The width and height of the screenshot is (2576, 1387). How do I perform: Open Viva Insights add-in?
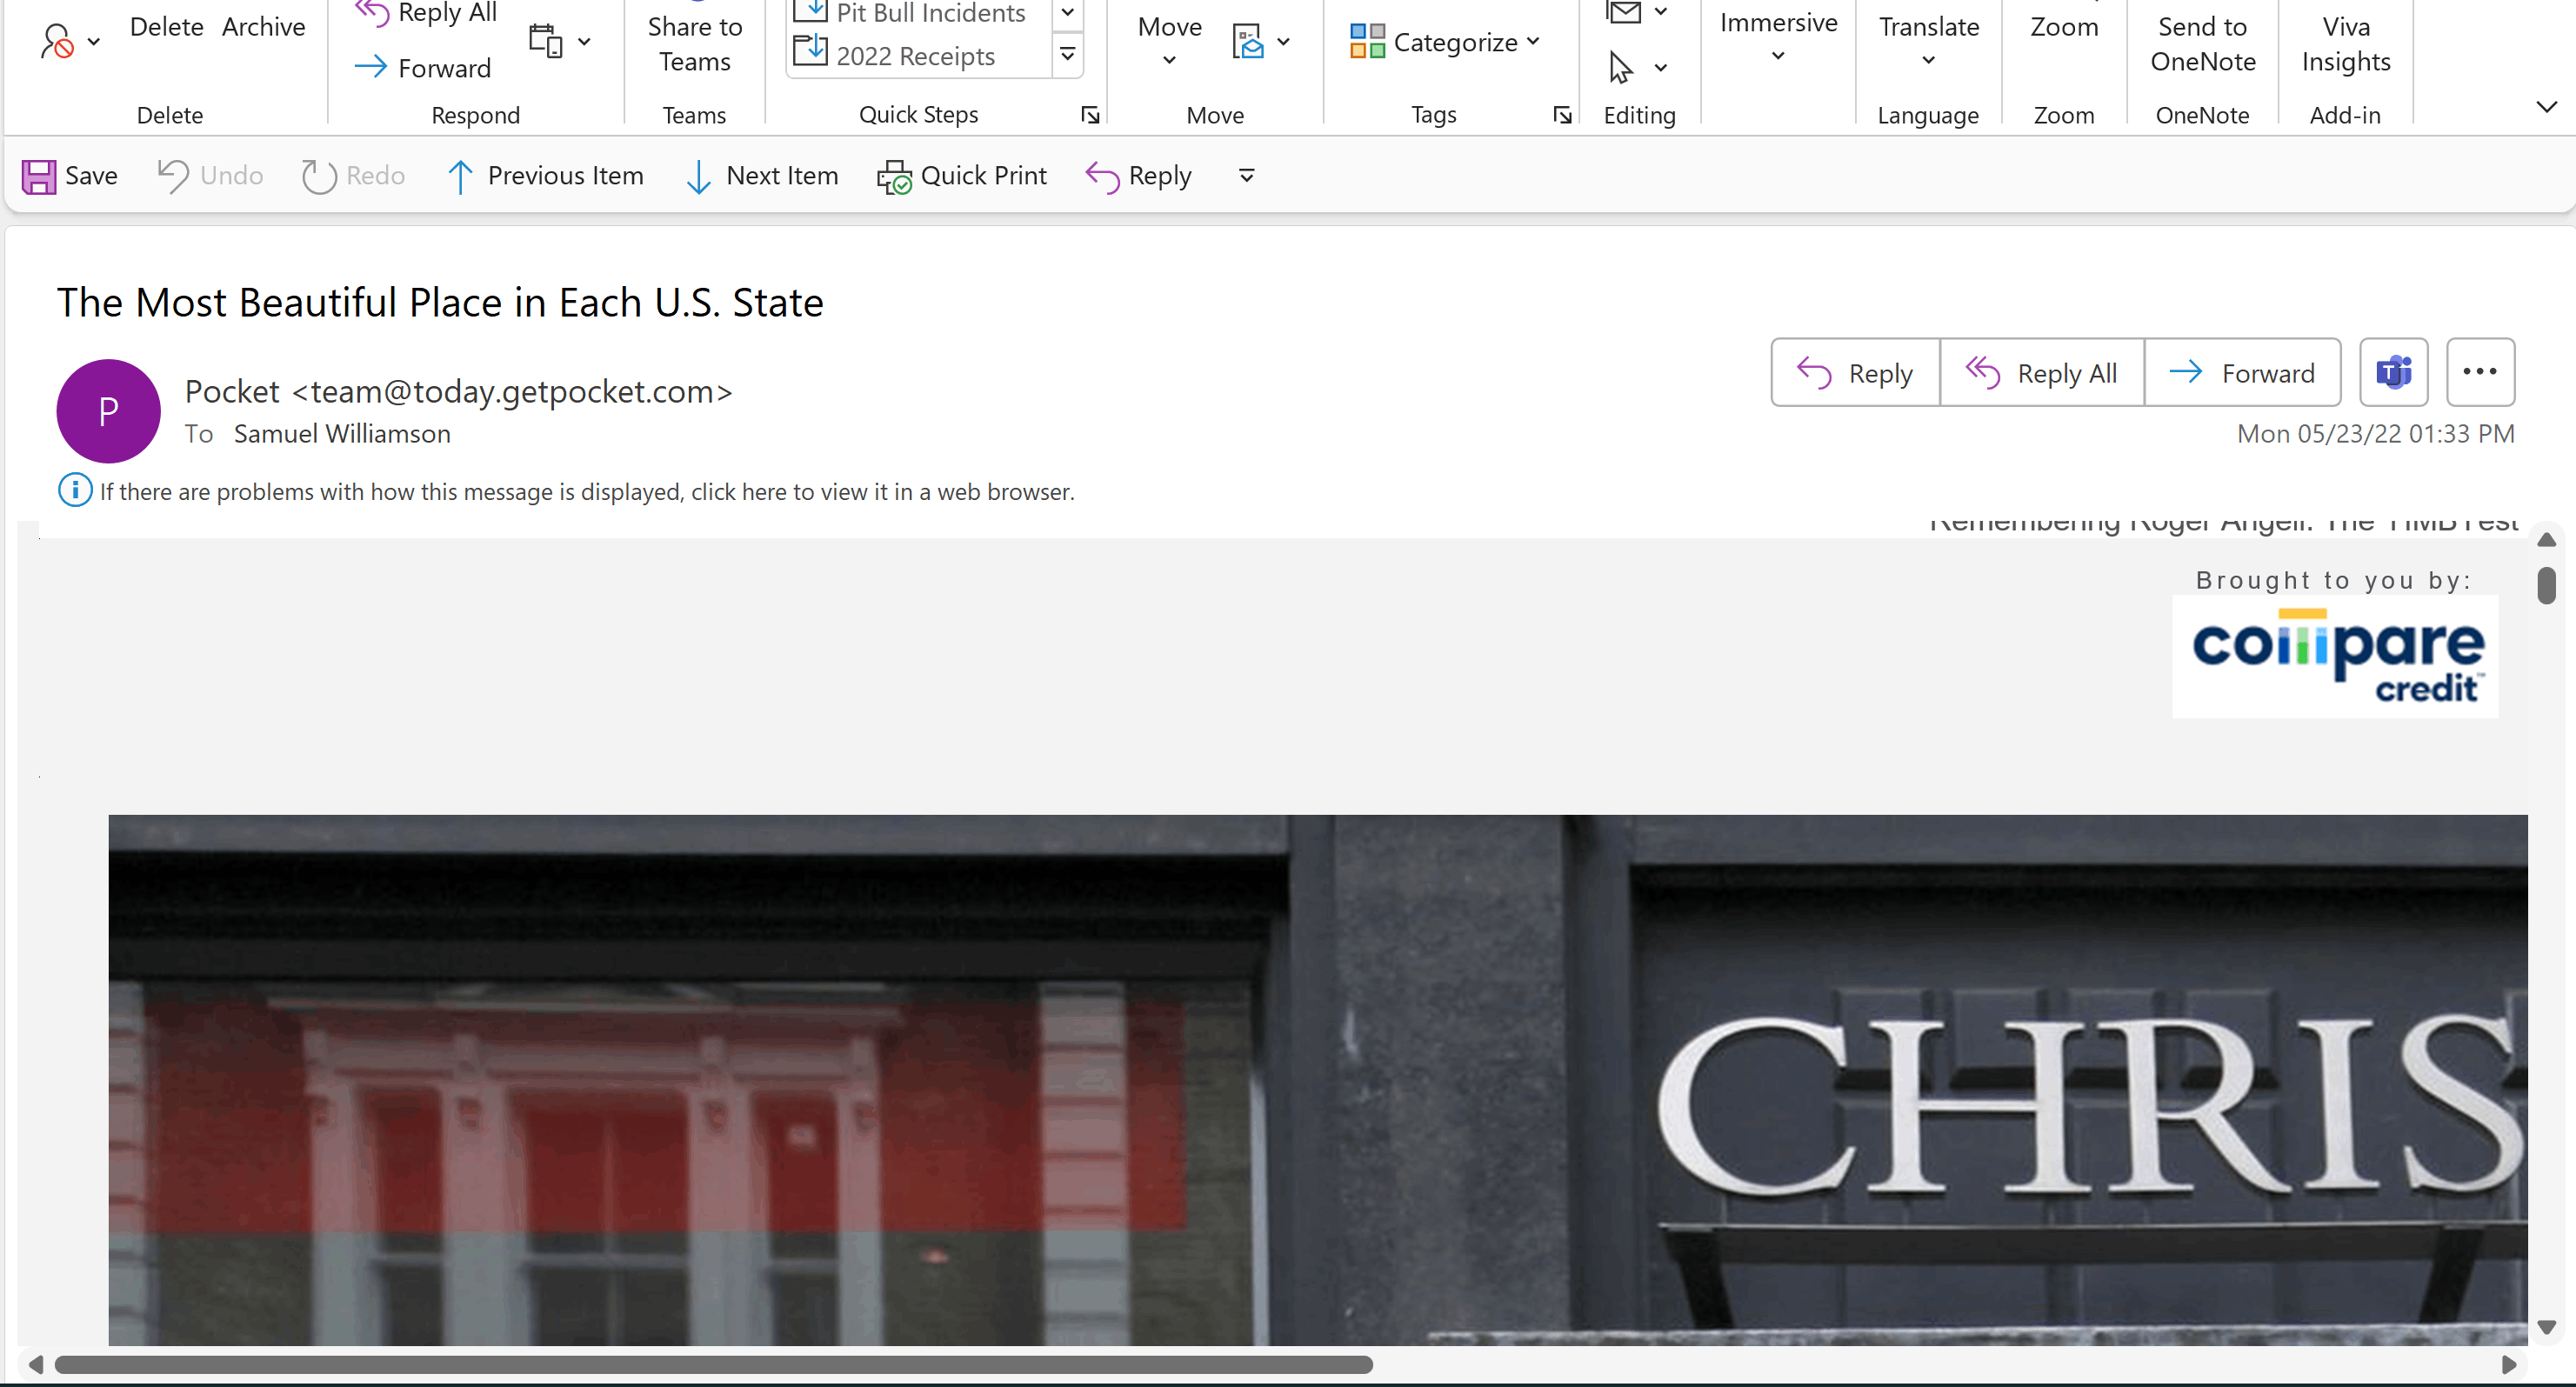click(2345, 44)
